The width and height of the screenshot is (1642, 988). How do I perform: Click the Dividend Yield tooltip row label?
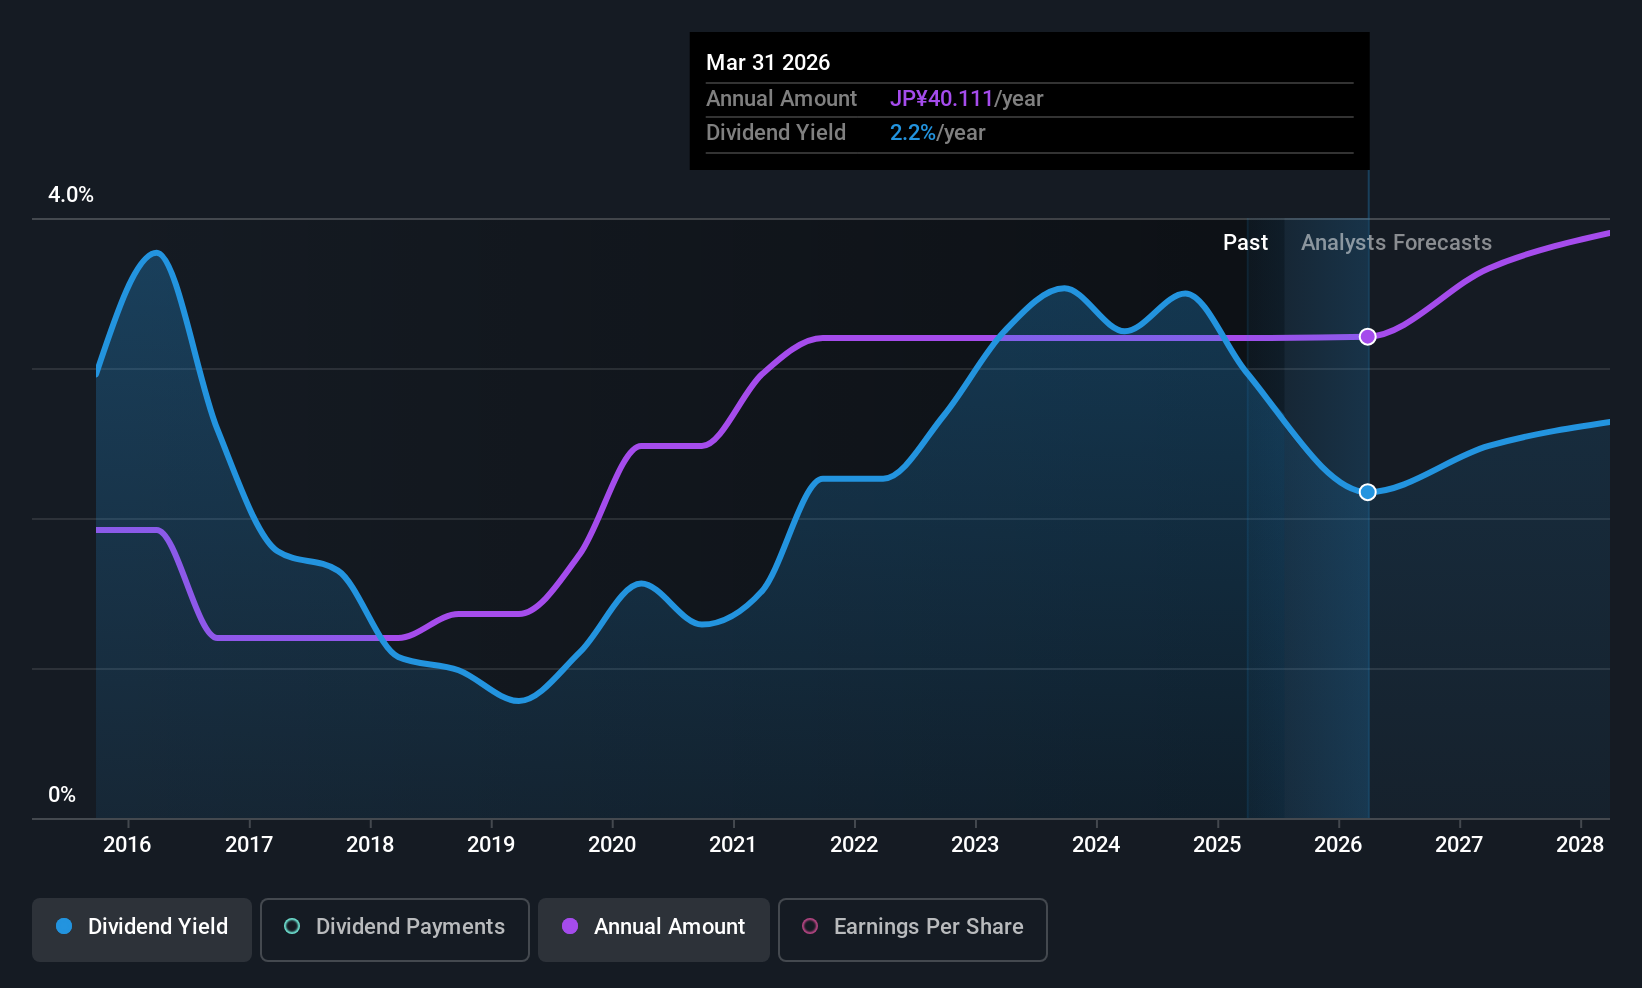point(776,133)
